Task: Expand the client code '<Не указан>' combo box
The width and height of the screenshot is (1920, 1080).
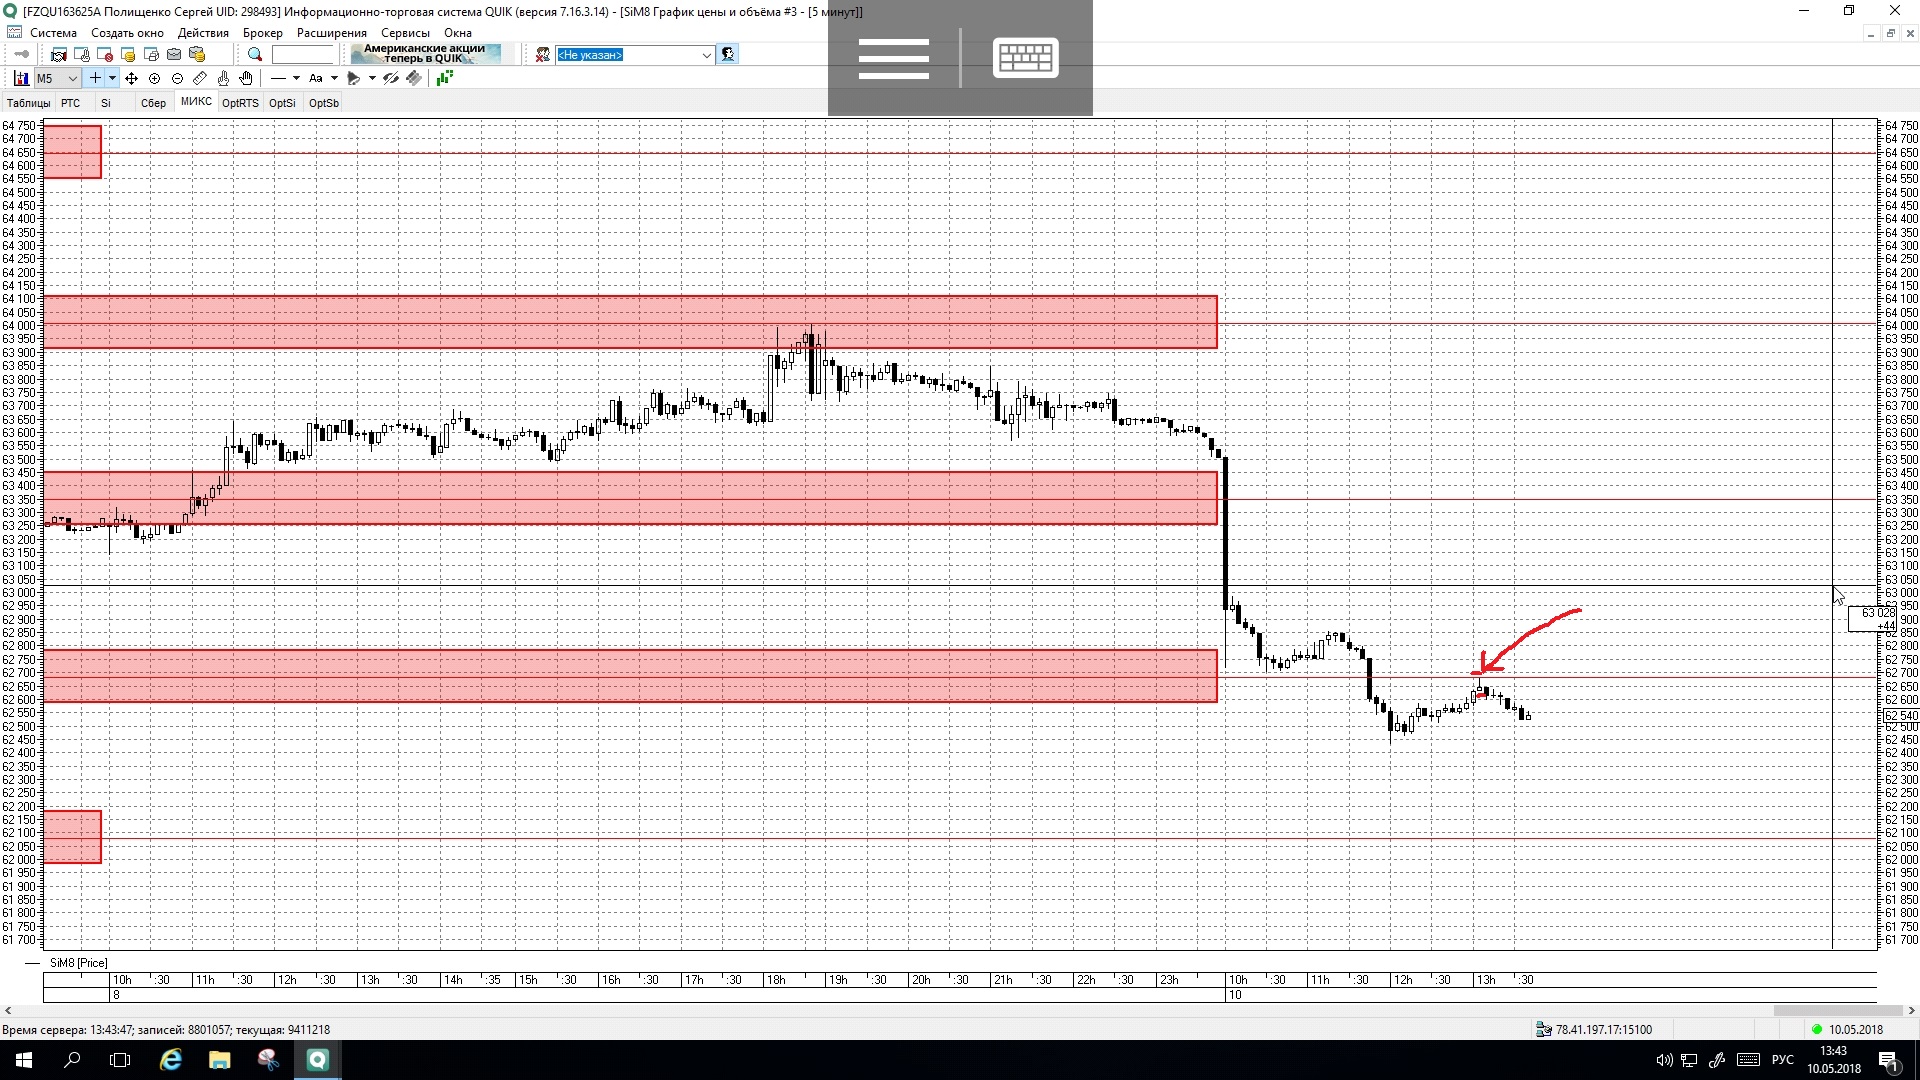Action: tap(706, 55)
